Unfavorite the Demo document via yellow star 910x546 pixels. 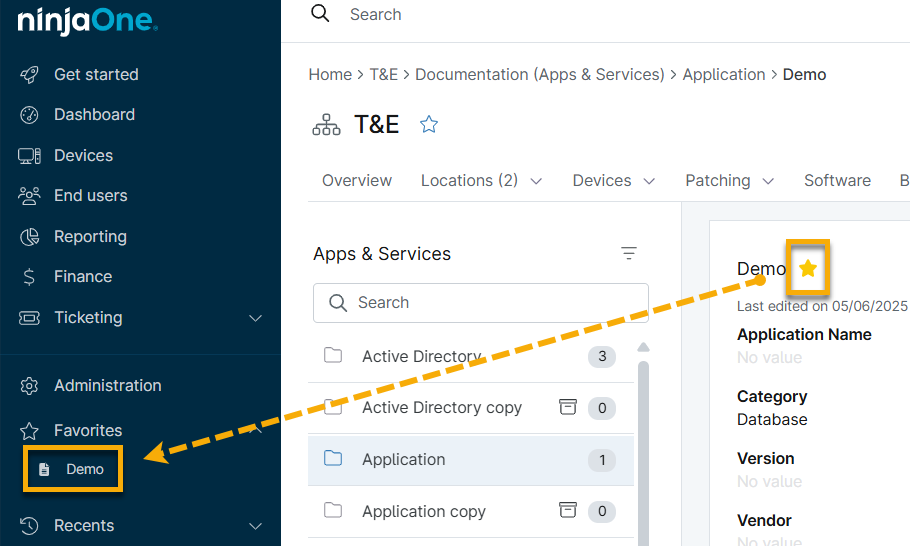[808, 268]
